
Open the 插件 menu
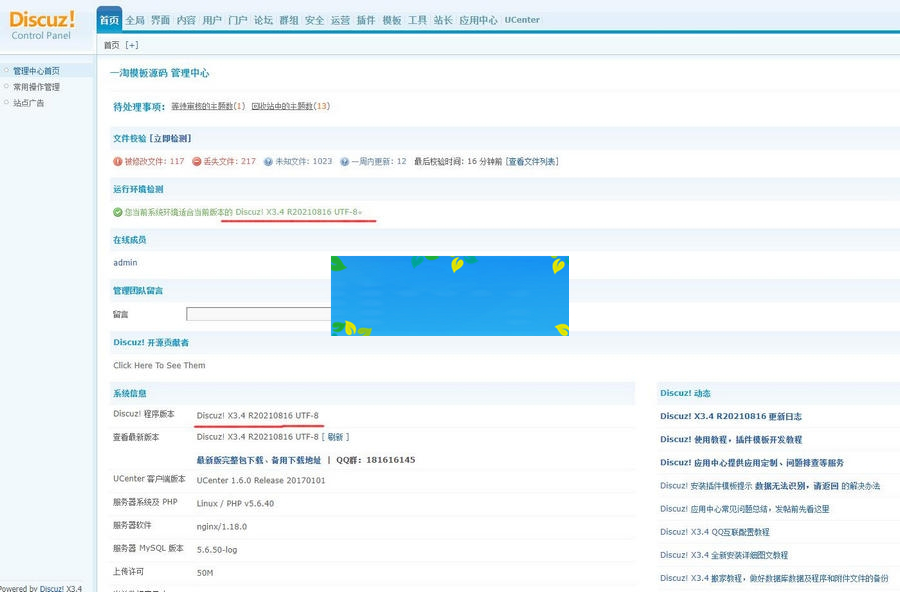[x=365, y=19]
